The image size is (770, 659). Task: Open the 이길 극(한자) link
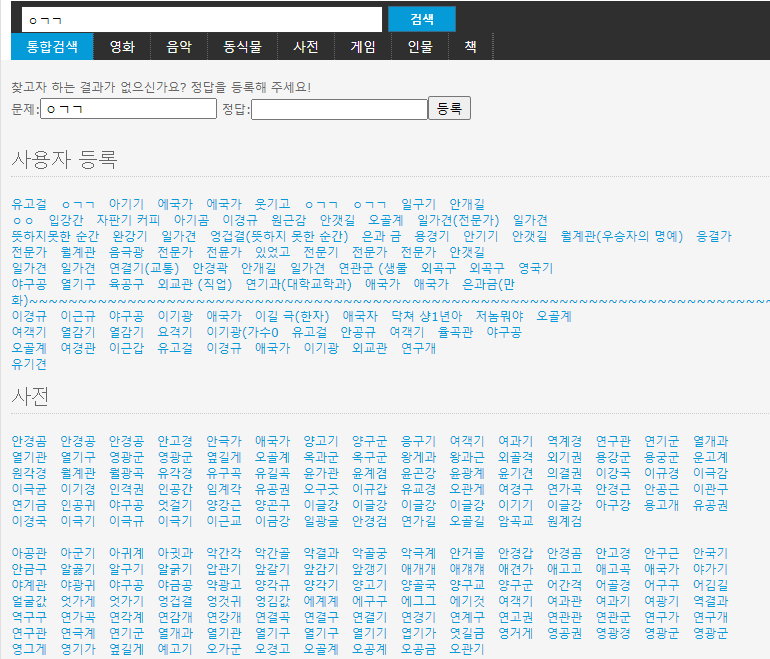pyautogui.click(x=292, y=316)
